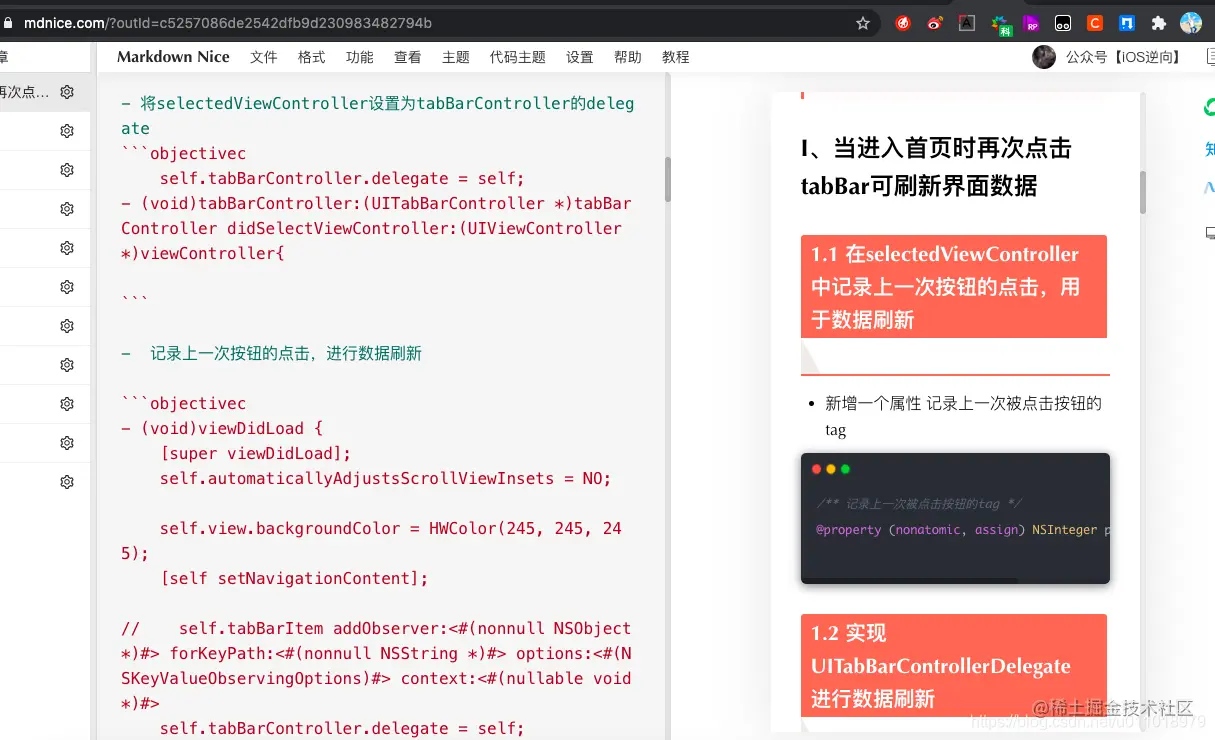Open the 代码主题 dropdown menu

click(517, 57)
